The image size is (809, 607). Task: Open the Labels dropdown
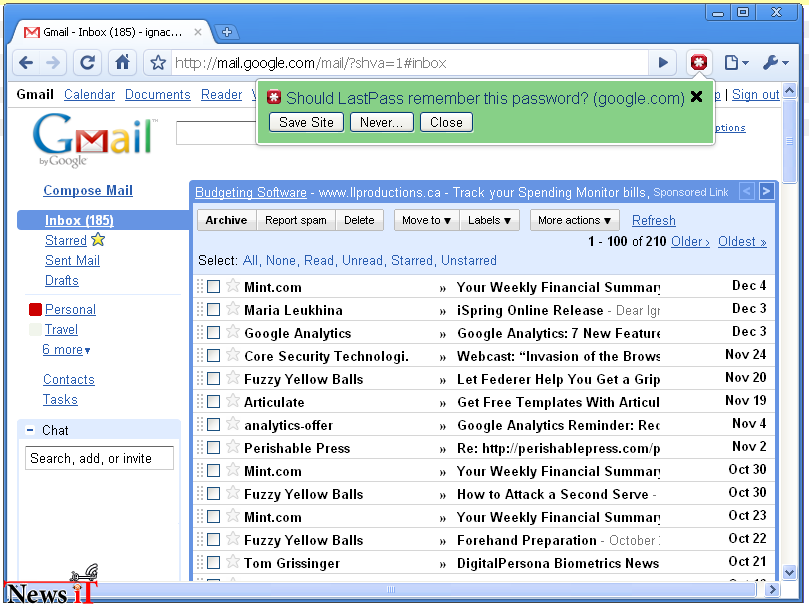[x=489, y=220]
